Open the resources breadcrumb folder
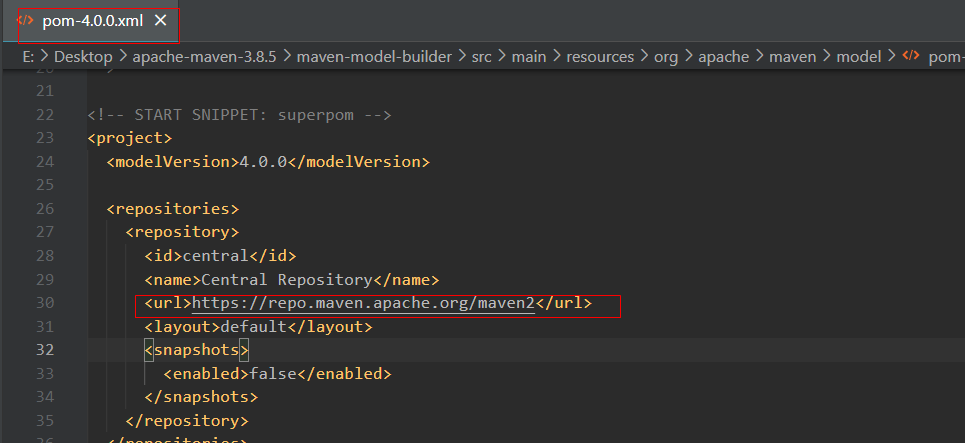965x443 pixels. pos(600,57)
